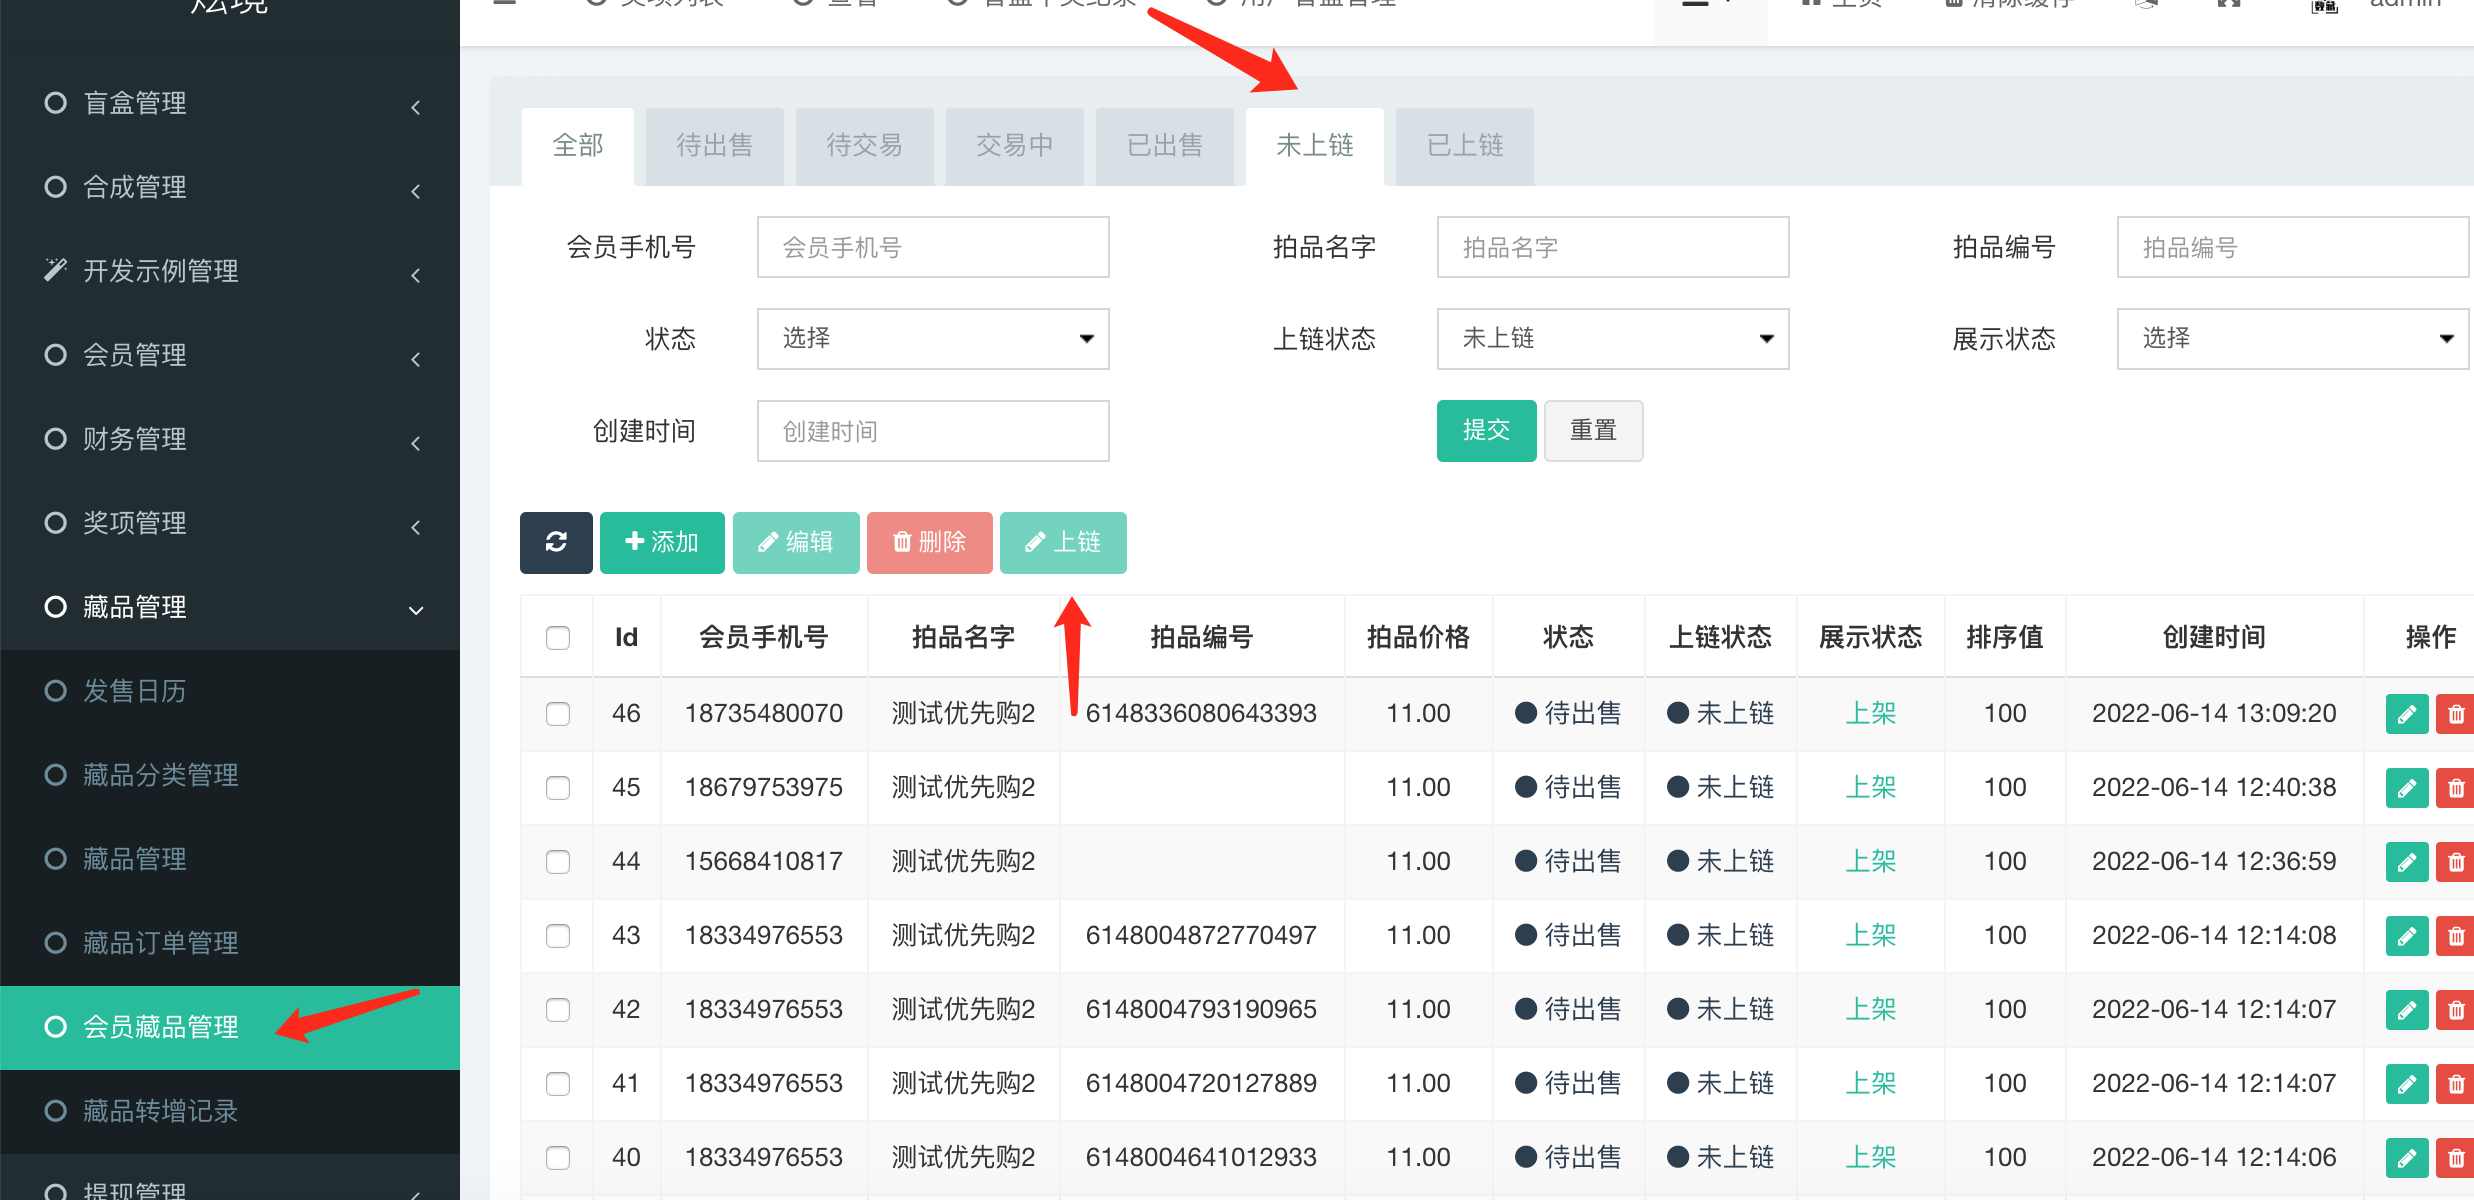Open the 上链状态 dropdown showing 未上链
The height and width of the screenshot is (1200, 2474).
click(x=1612, y=339)
